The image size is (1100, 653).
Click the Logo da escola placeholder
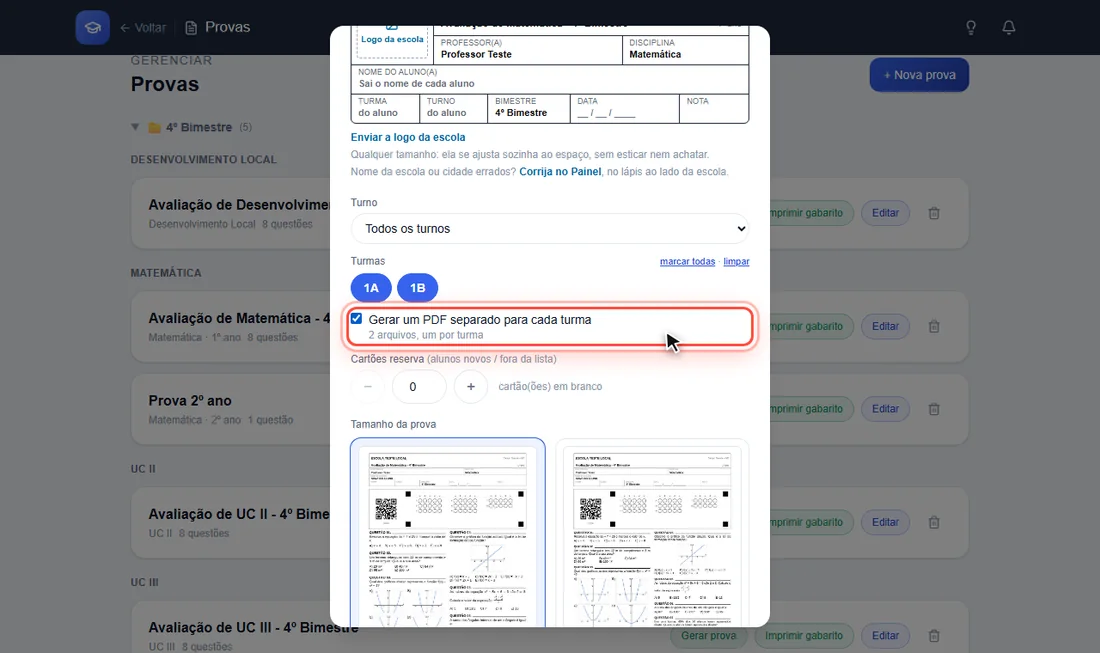[x=392, y=41]
